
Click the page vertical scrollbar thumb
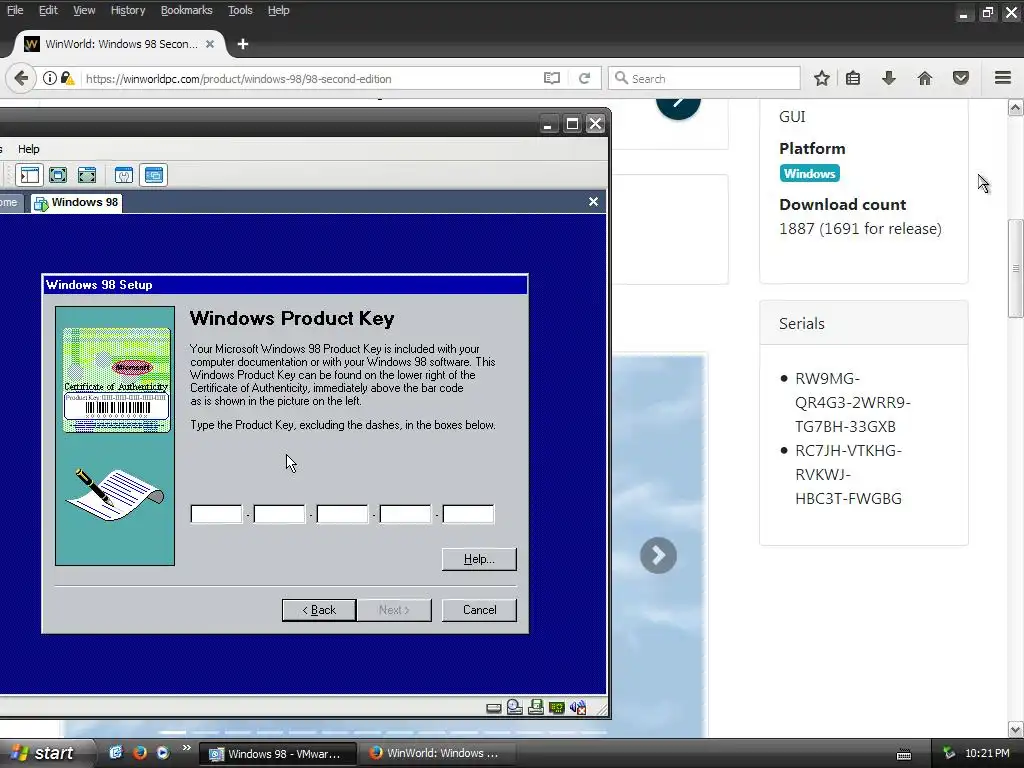[x=1016, y=268]
